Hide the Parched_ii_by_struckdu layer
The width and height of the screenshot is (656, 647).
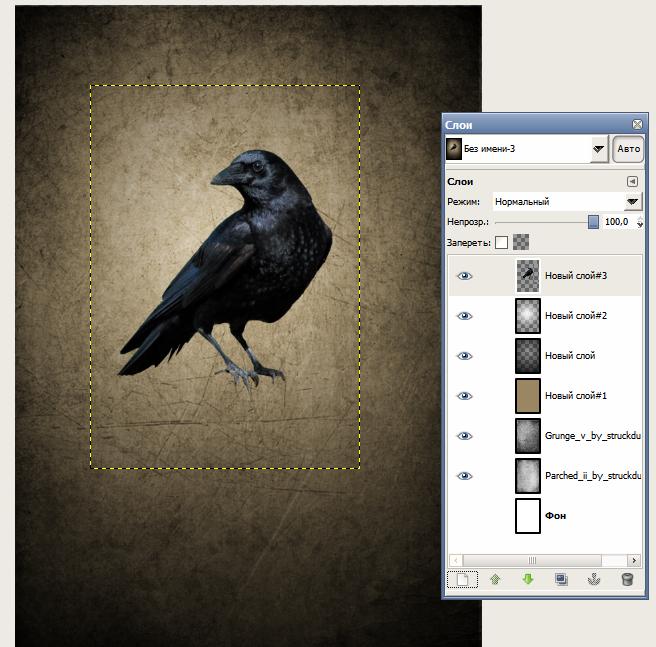pyautogui.click(x=464, y=476)
